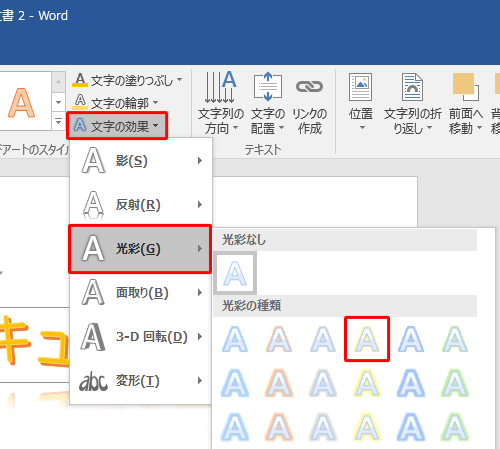Screen dimensions: 500x449
Task: Click the 文字の輪郭 outlined A icon
Action: 80,101
